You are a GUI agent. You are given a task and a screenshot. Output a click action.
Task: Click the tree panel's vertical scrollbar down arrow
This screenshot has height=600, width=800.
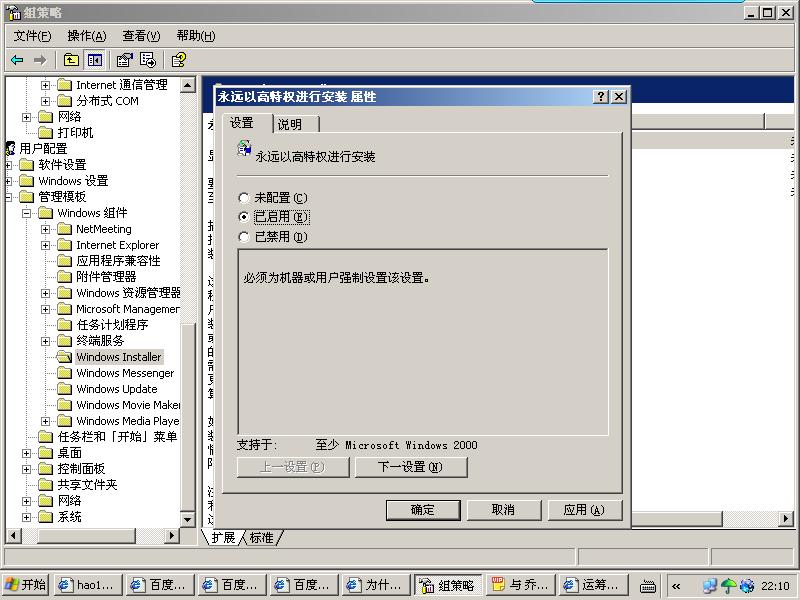(187, 519)
